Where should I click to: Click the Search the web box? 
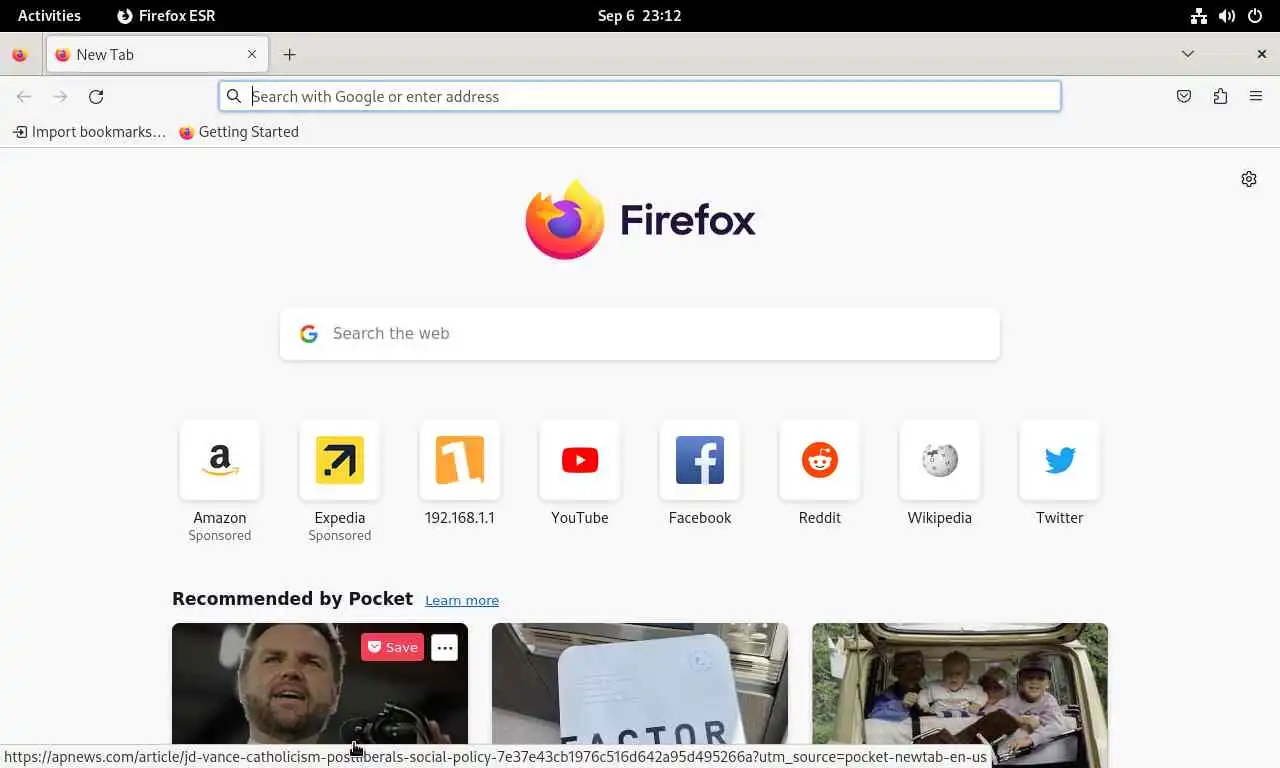(x=640, y=334)
